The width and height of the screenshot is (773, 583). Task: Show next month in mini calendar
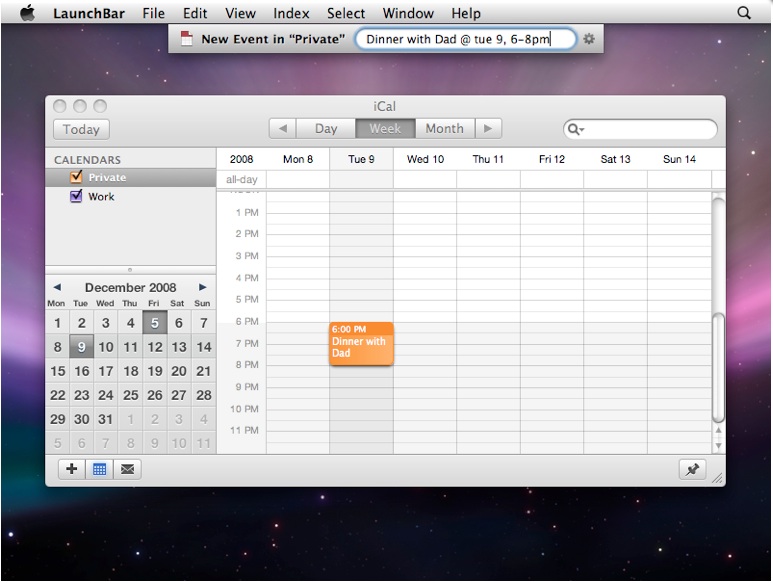coord(203,287)
